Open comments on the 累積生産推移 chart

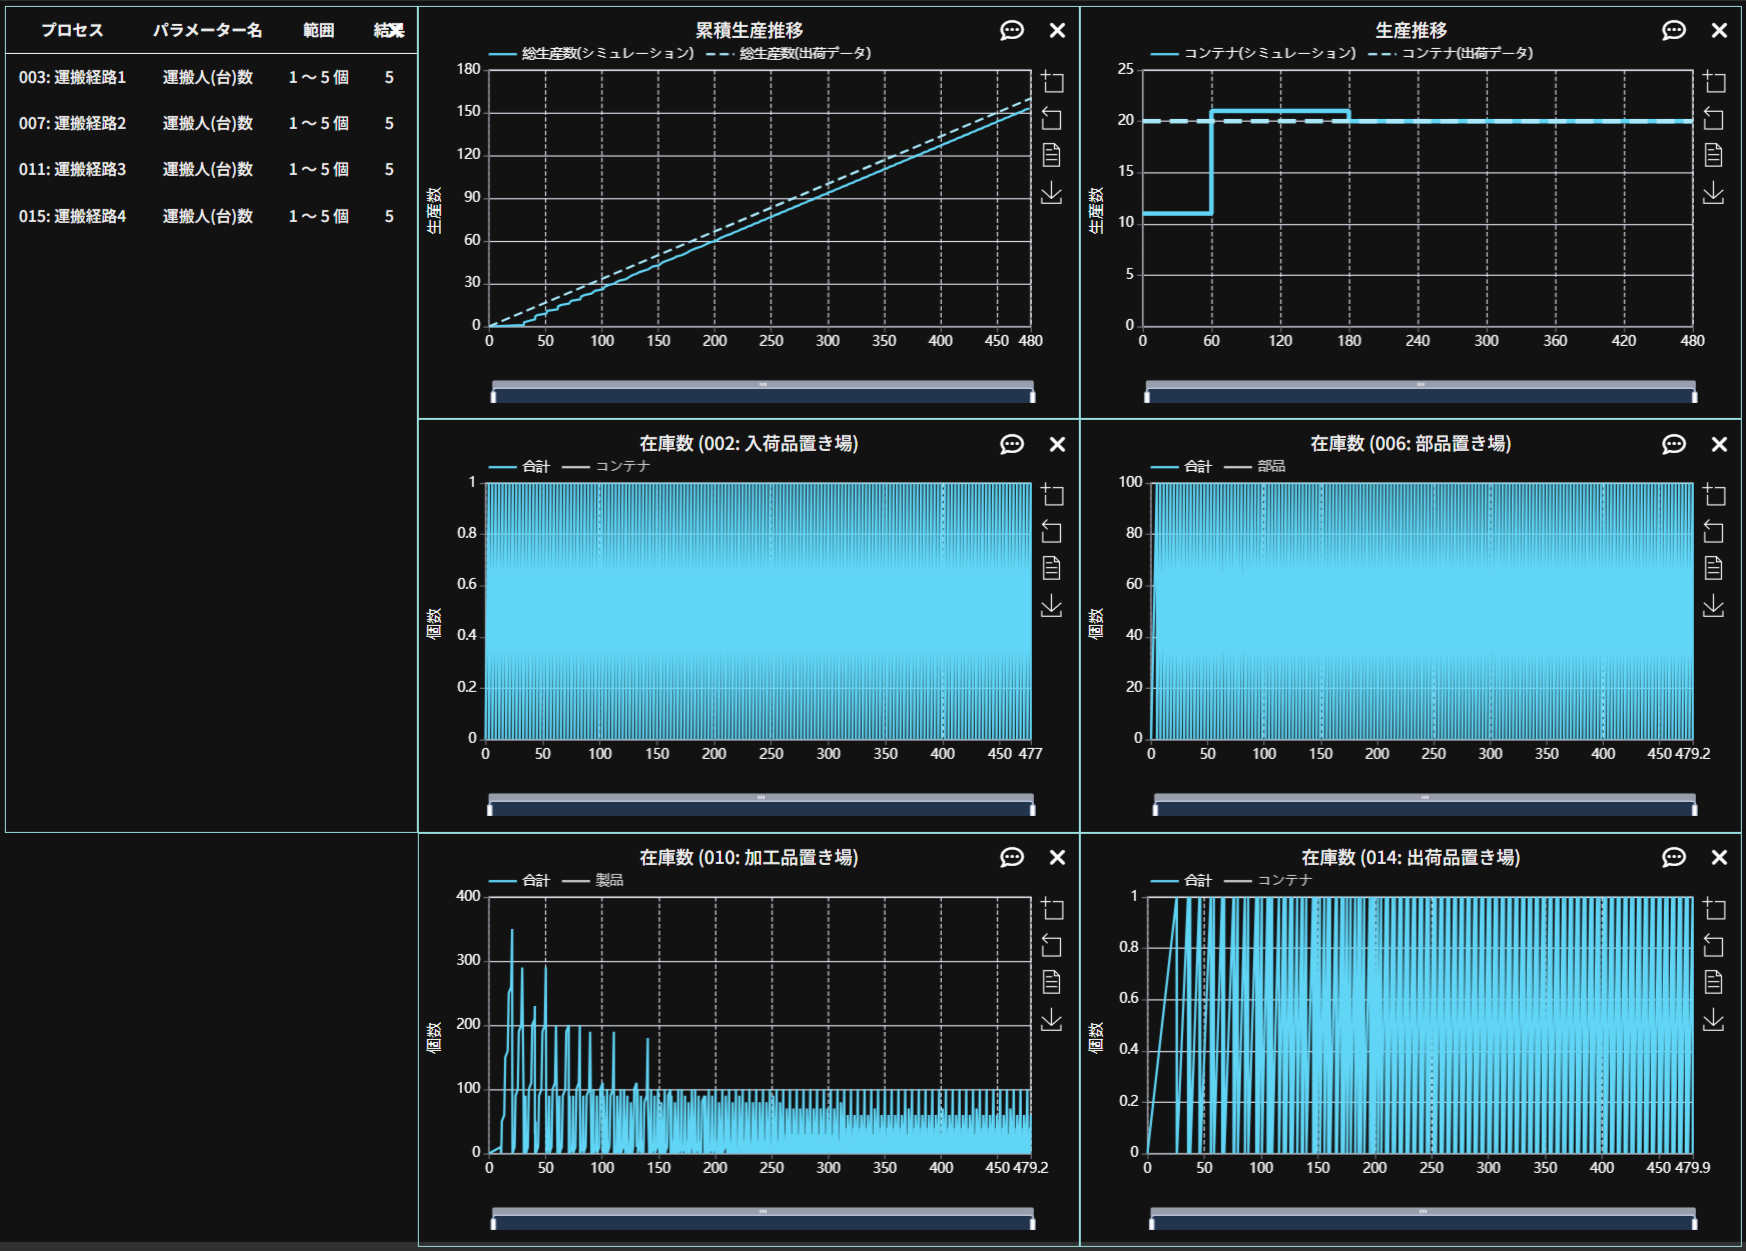pyautogui.click(x=1011, y=31)
